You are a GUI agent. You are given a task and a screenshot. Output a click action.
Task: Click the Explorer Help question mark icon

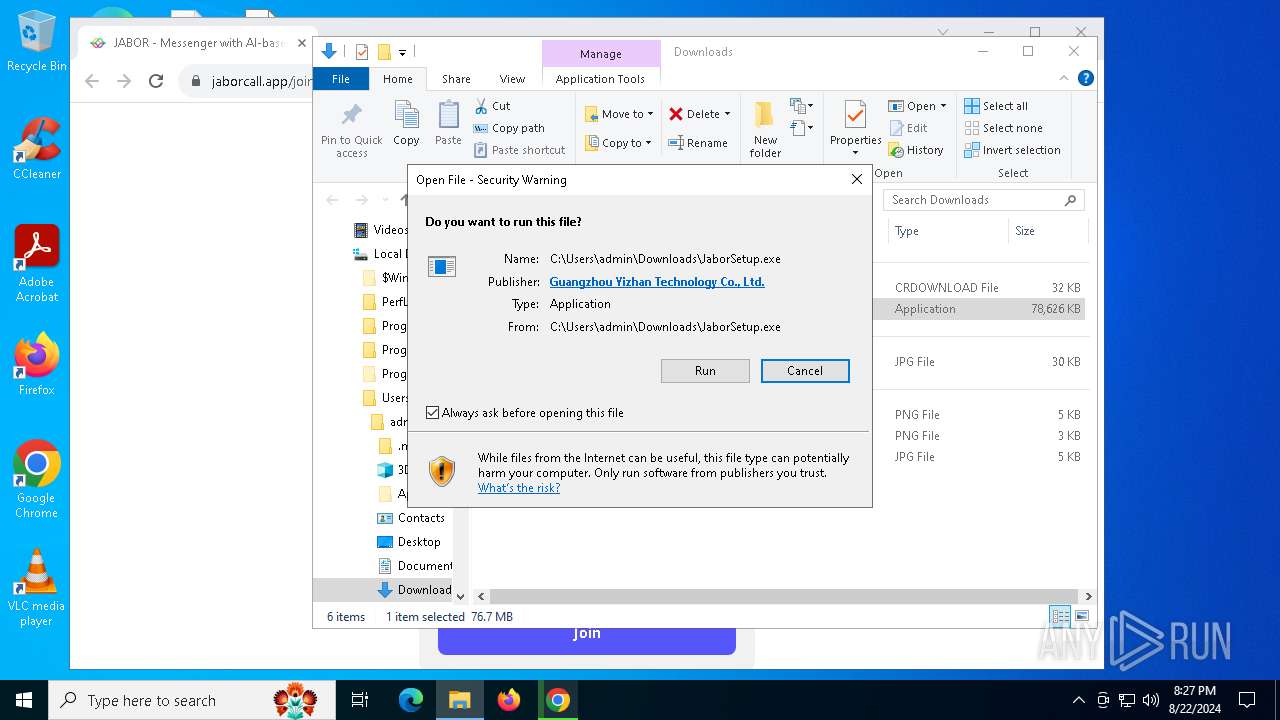1085,78
